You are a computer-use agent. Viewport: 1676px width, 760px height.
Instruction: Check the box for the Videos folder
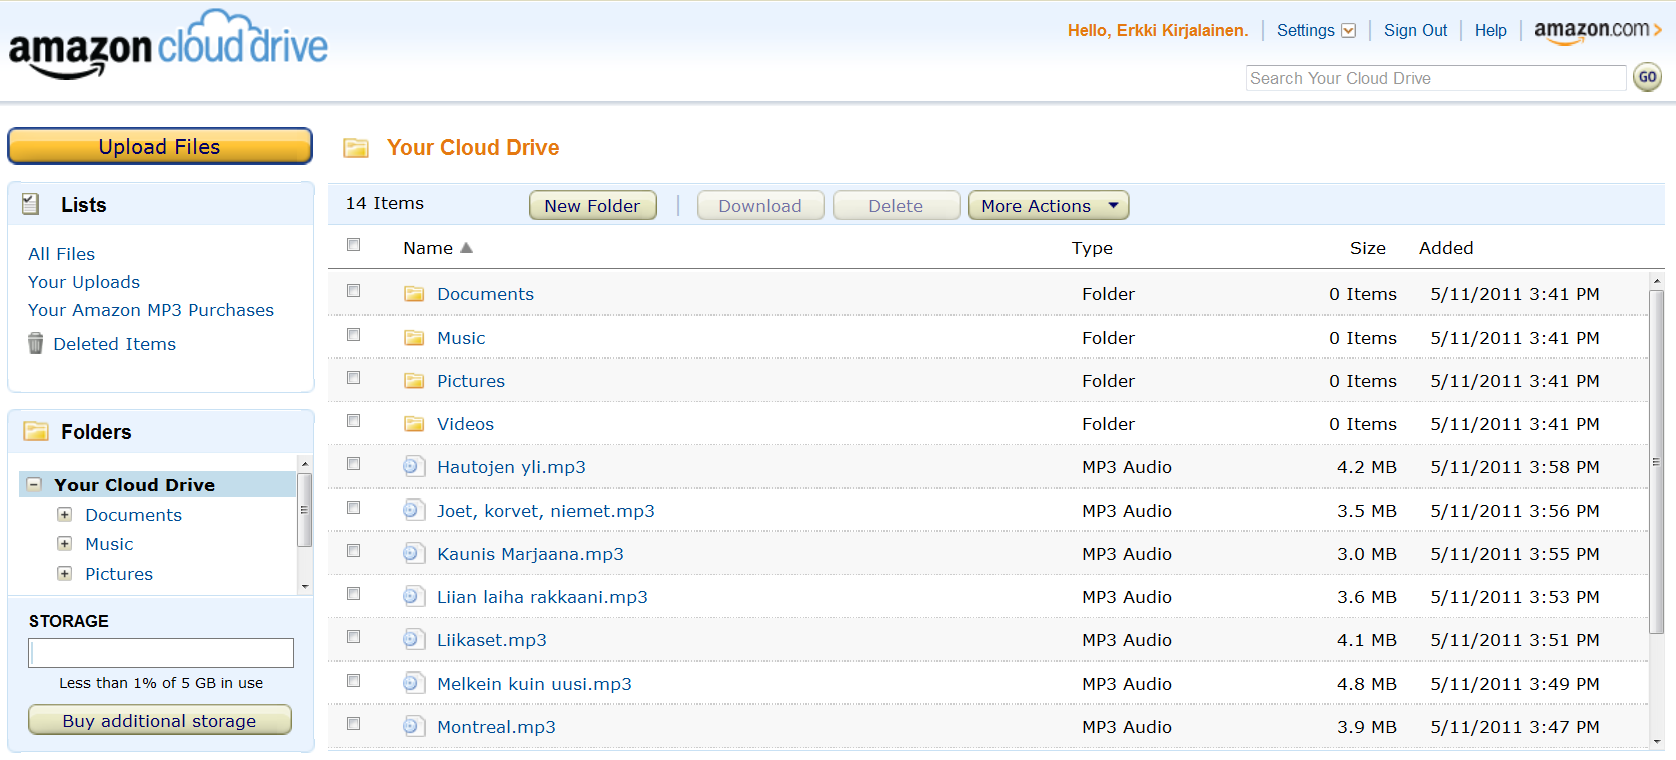click(353, 421)
